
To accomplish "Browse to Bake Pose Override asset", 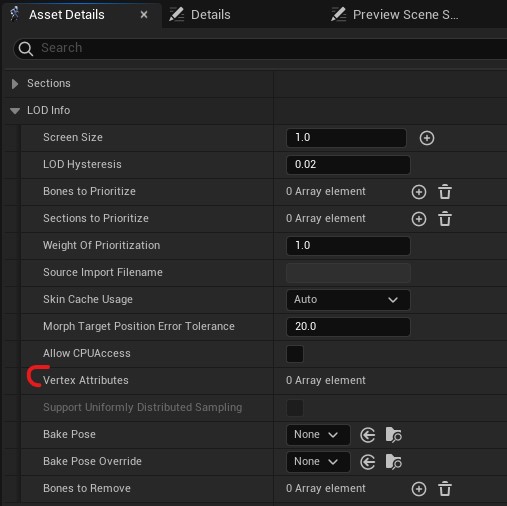I will pos(393,462).
